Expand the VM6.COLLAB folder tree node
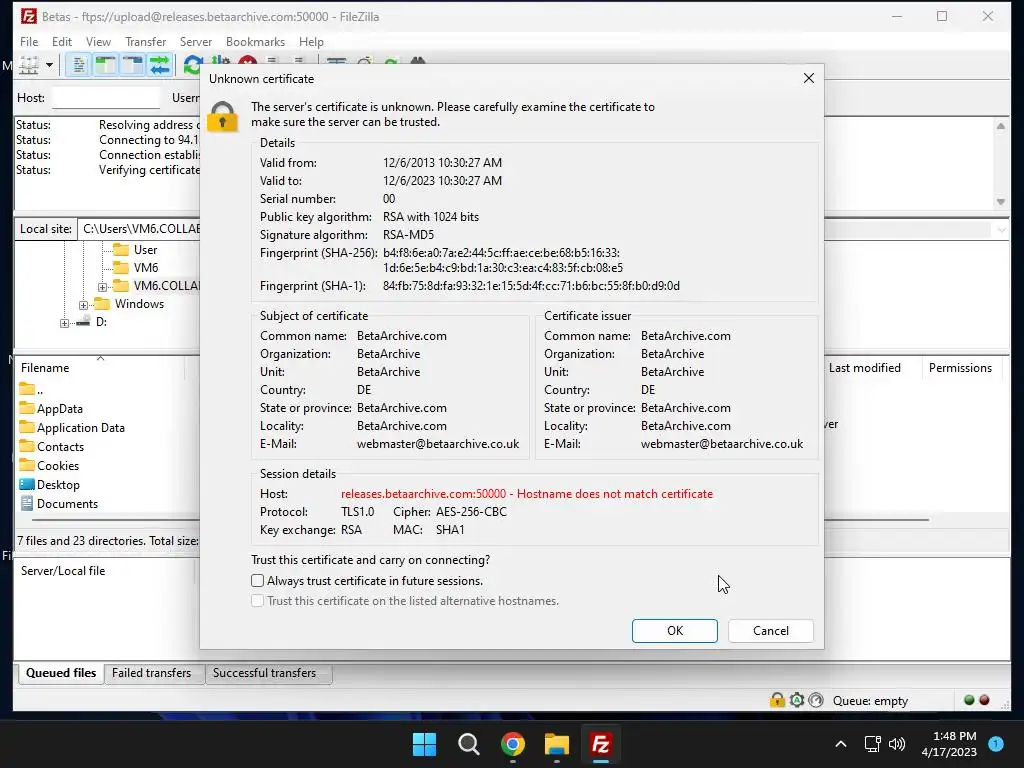This screenshot has height=768, width=1024. tap(103, 287)
